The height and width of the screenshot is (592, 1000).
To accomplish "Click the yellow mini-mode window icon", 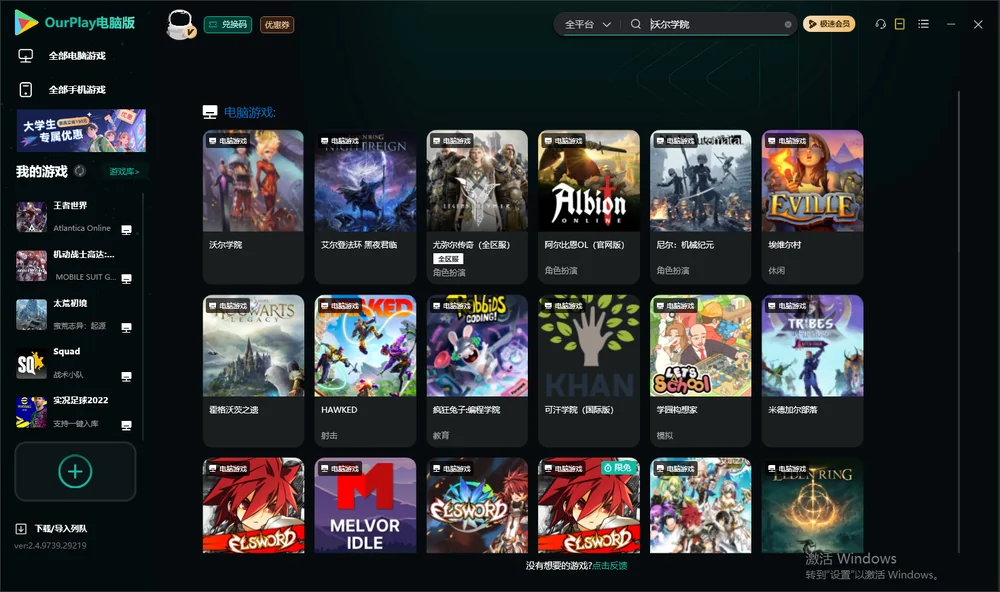I will point(899,24).
